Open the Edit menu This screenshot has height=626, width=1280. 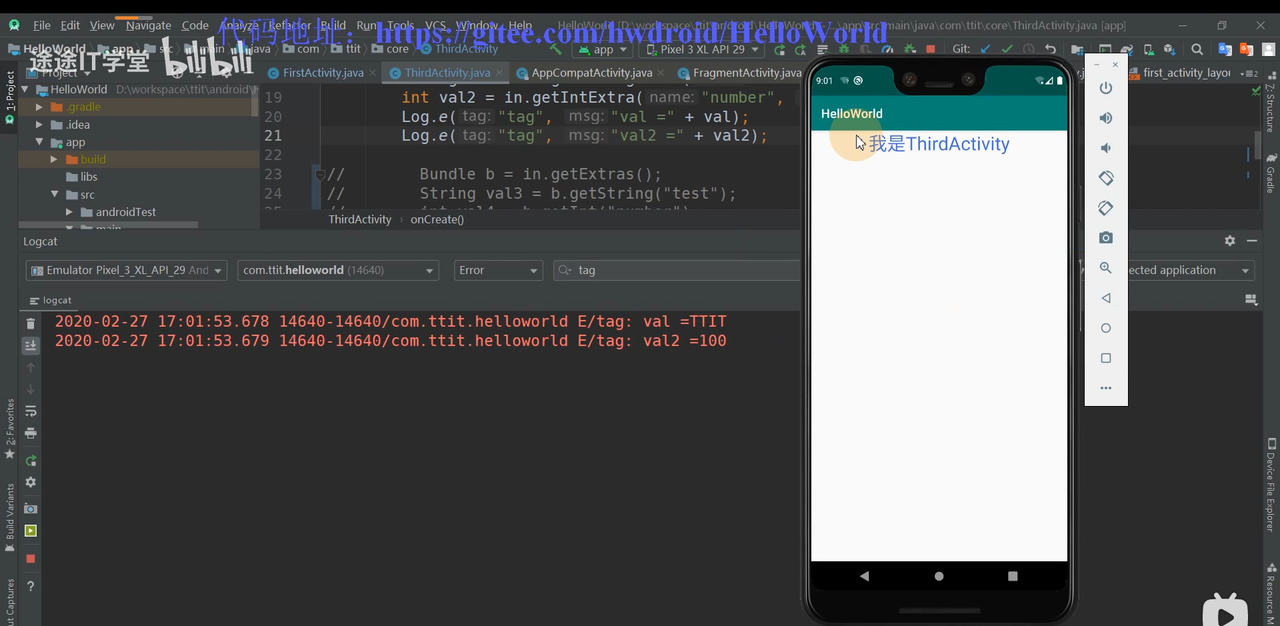pos(70,25)
